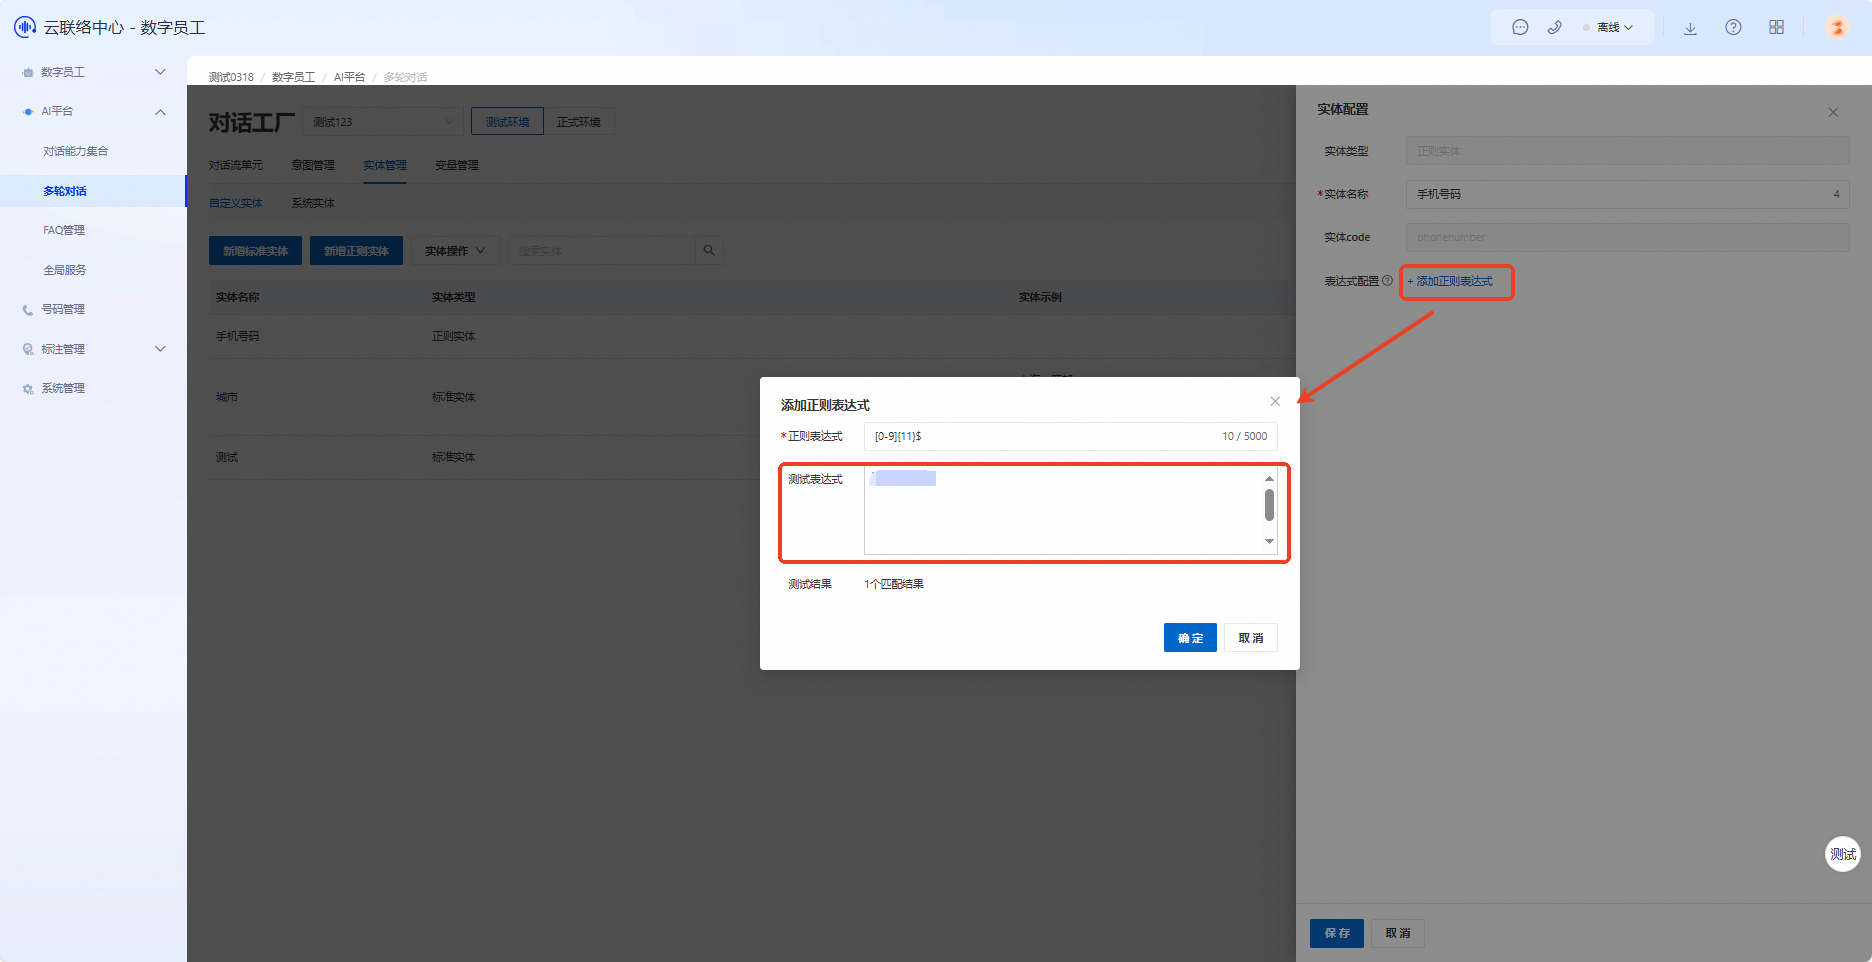
Task: Open 系统管理 label in the sidebar
Action: point(63,389)
